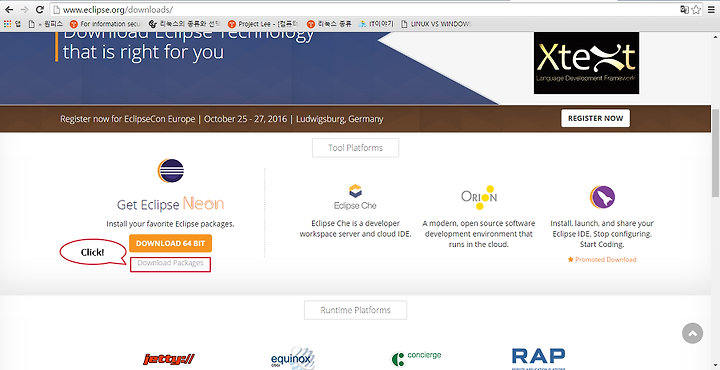720x370 pixels.
Task: Select the Tool Platforms section label
Action: point(355,148)
